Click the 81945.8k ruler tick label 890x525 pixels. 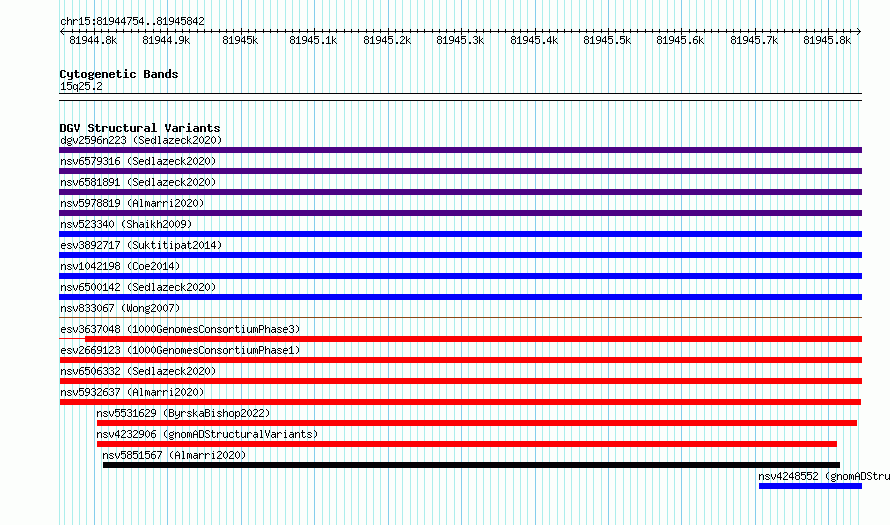tap(827, 40)
